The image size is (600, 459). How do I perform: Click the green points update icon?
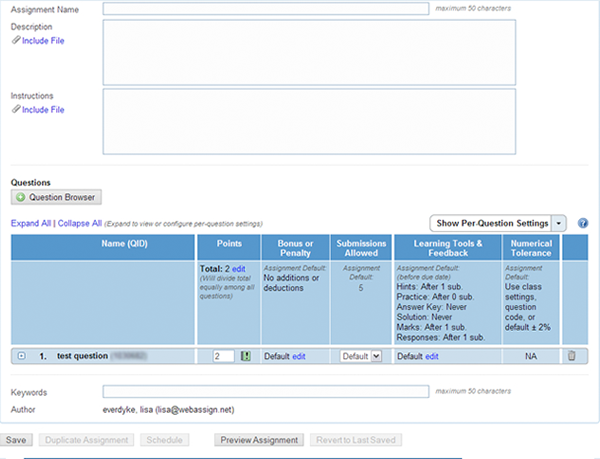click(x=245, y=355)
